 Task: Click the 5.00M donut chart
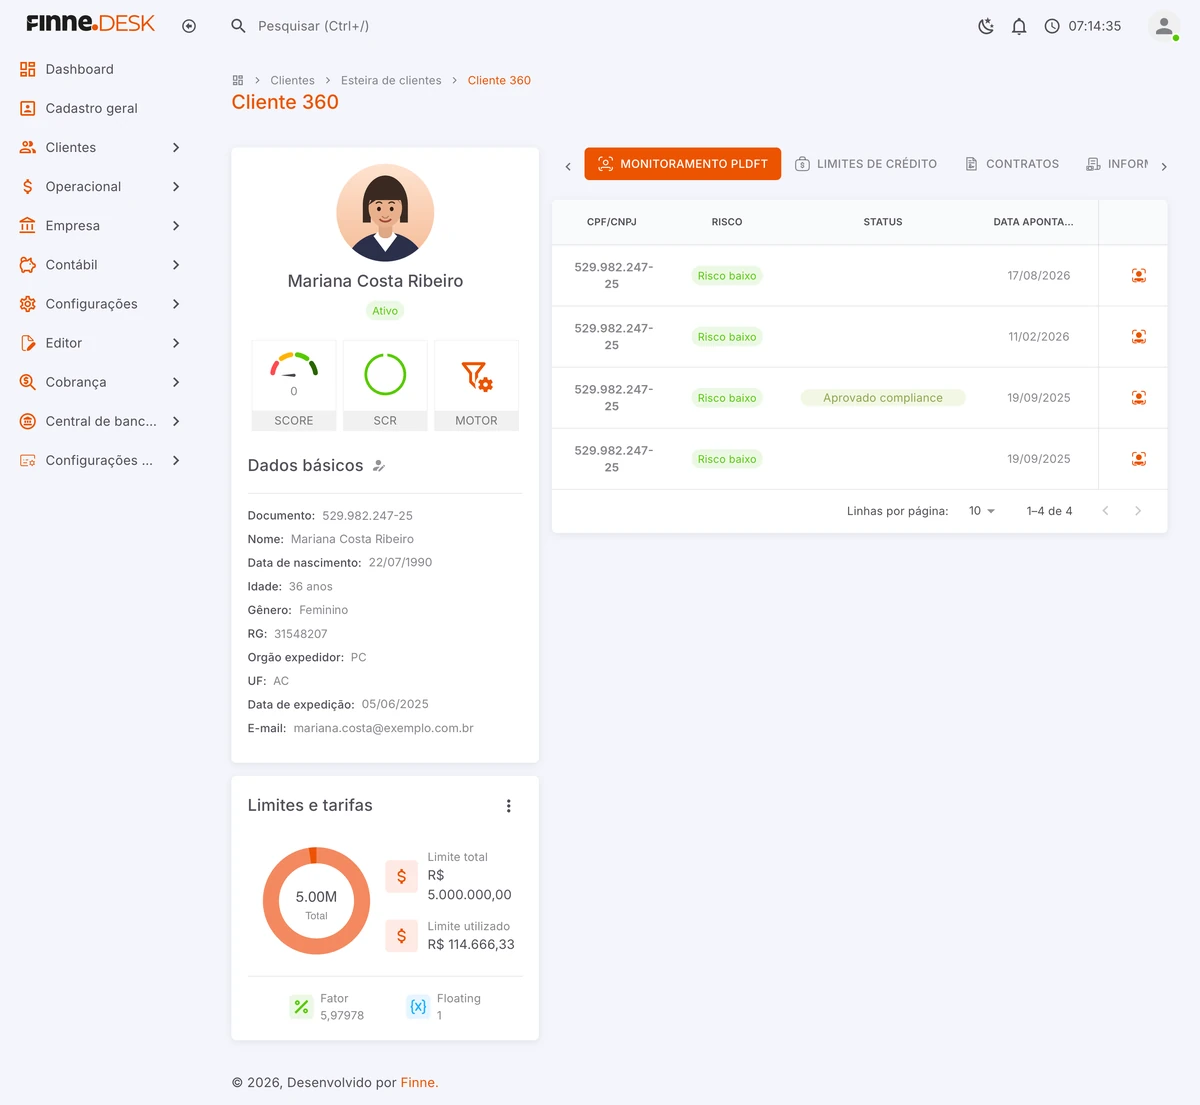[x=316, y=901]
